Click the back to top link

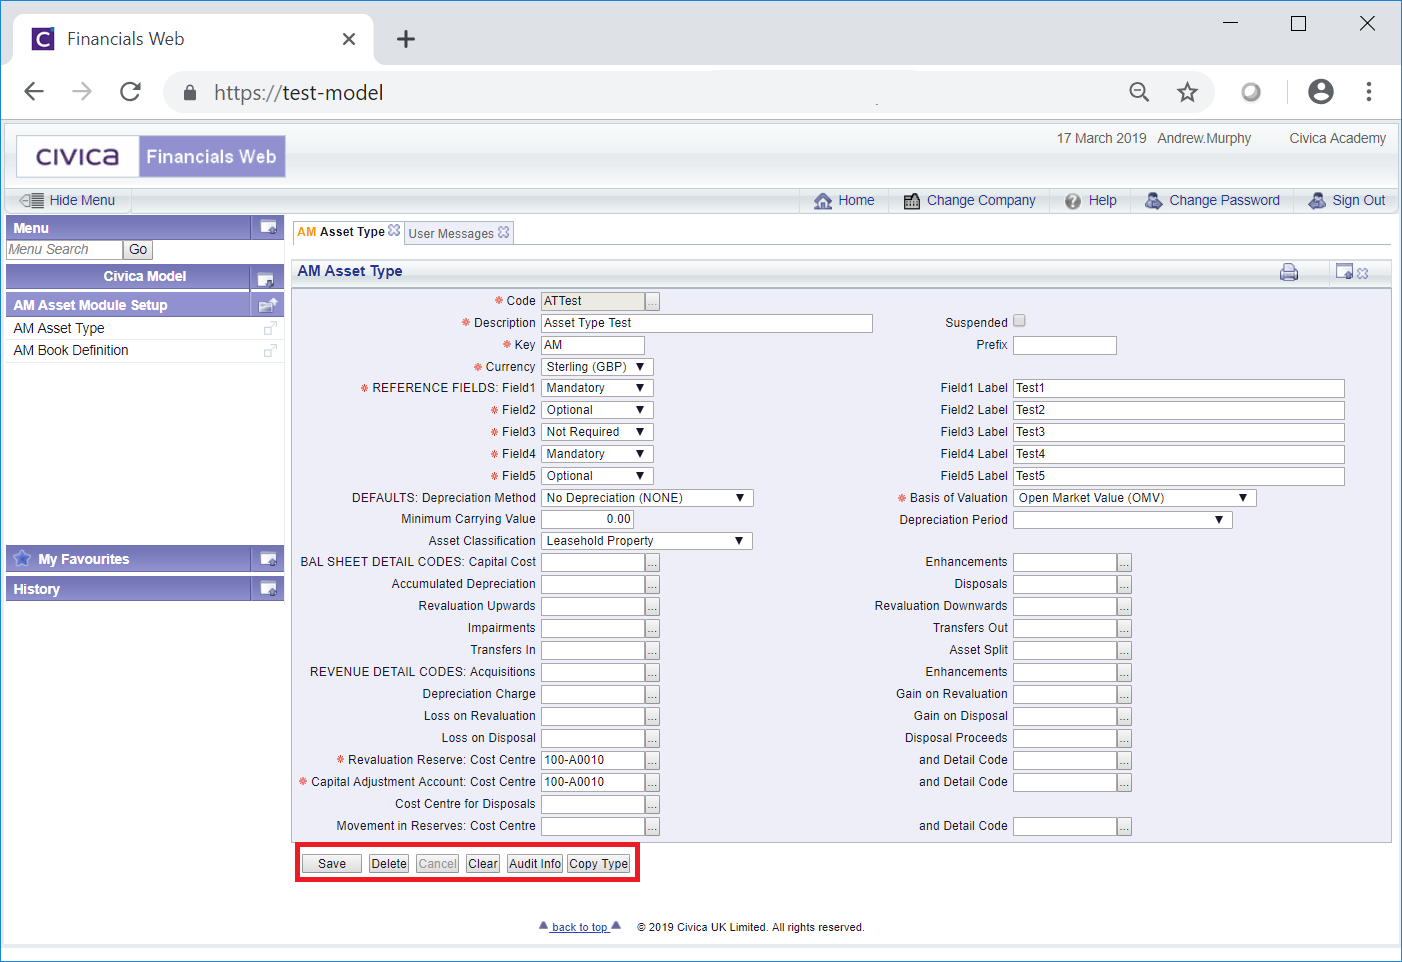(x=580, y=927)
